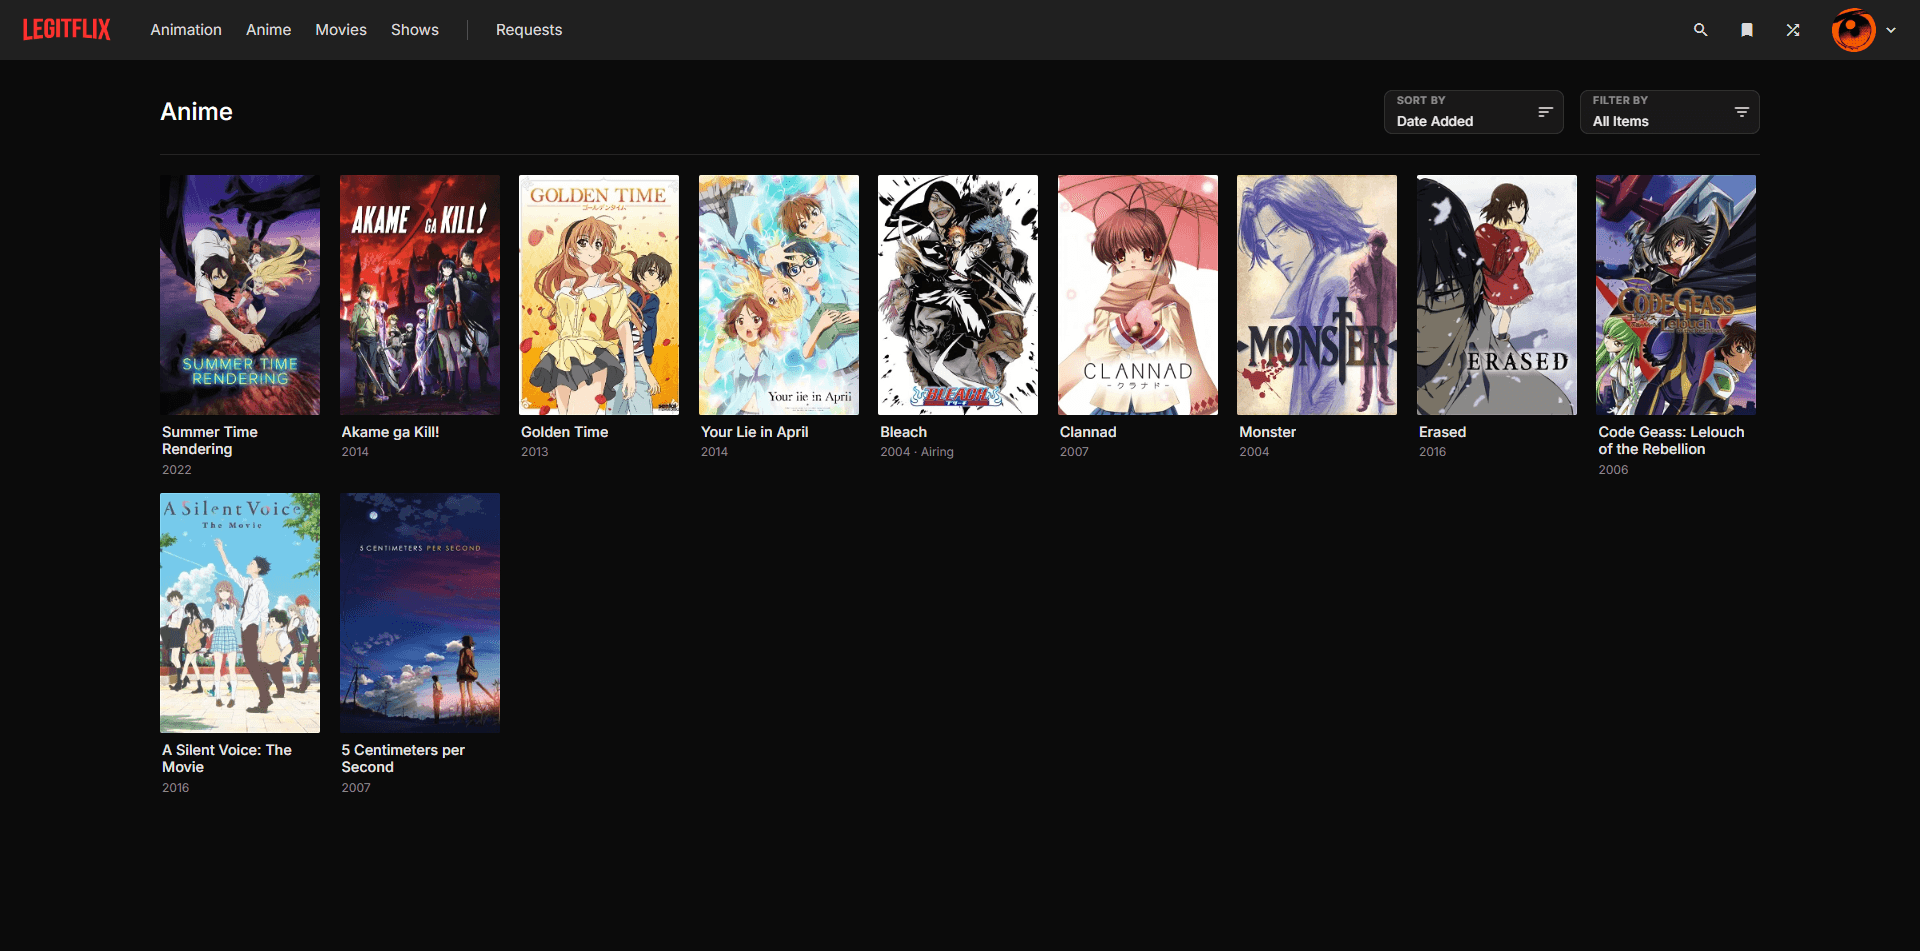Click the LEGITFLIX logo
Viewport: 1920px width, 951px height.
[66, 29]
